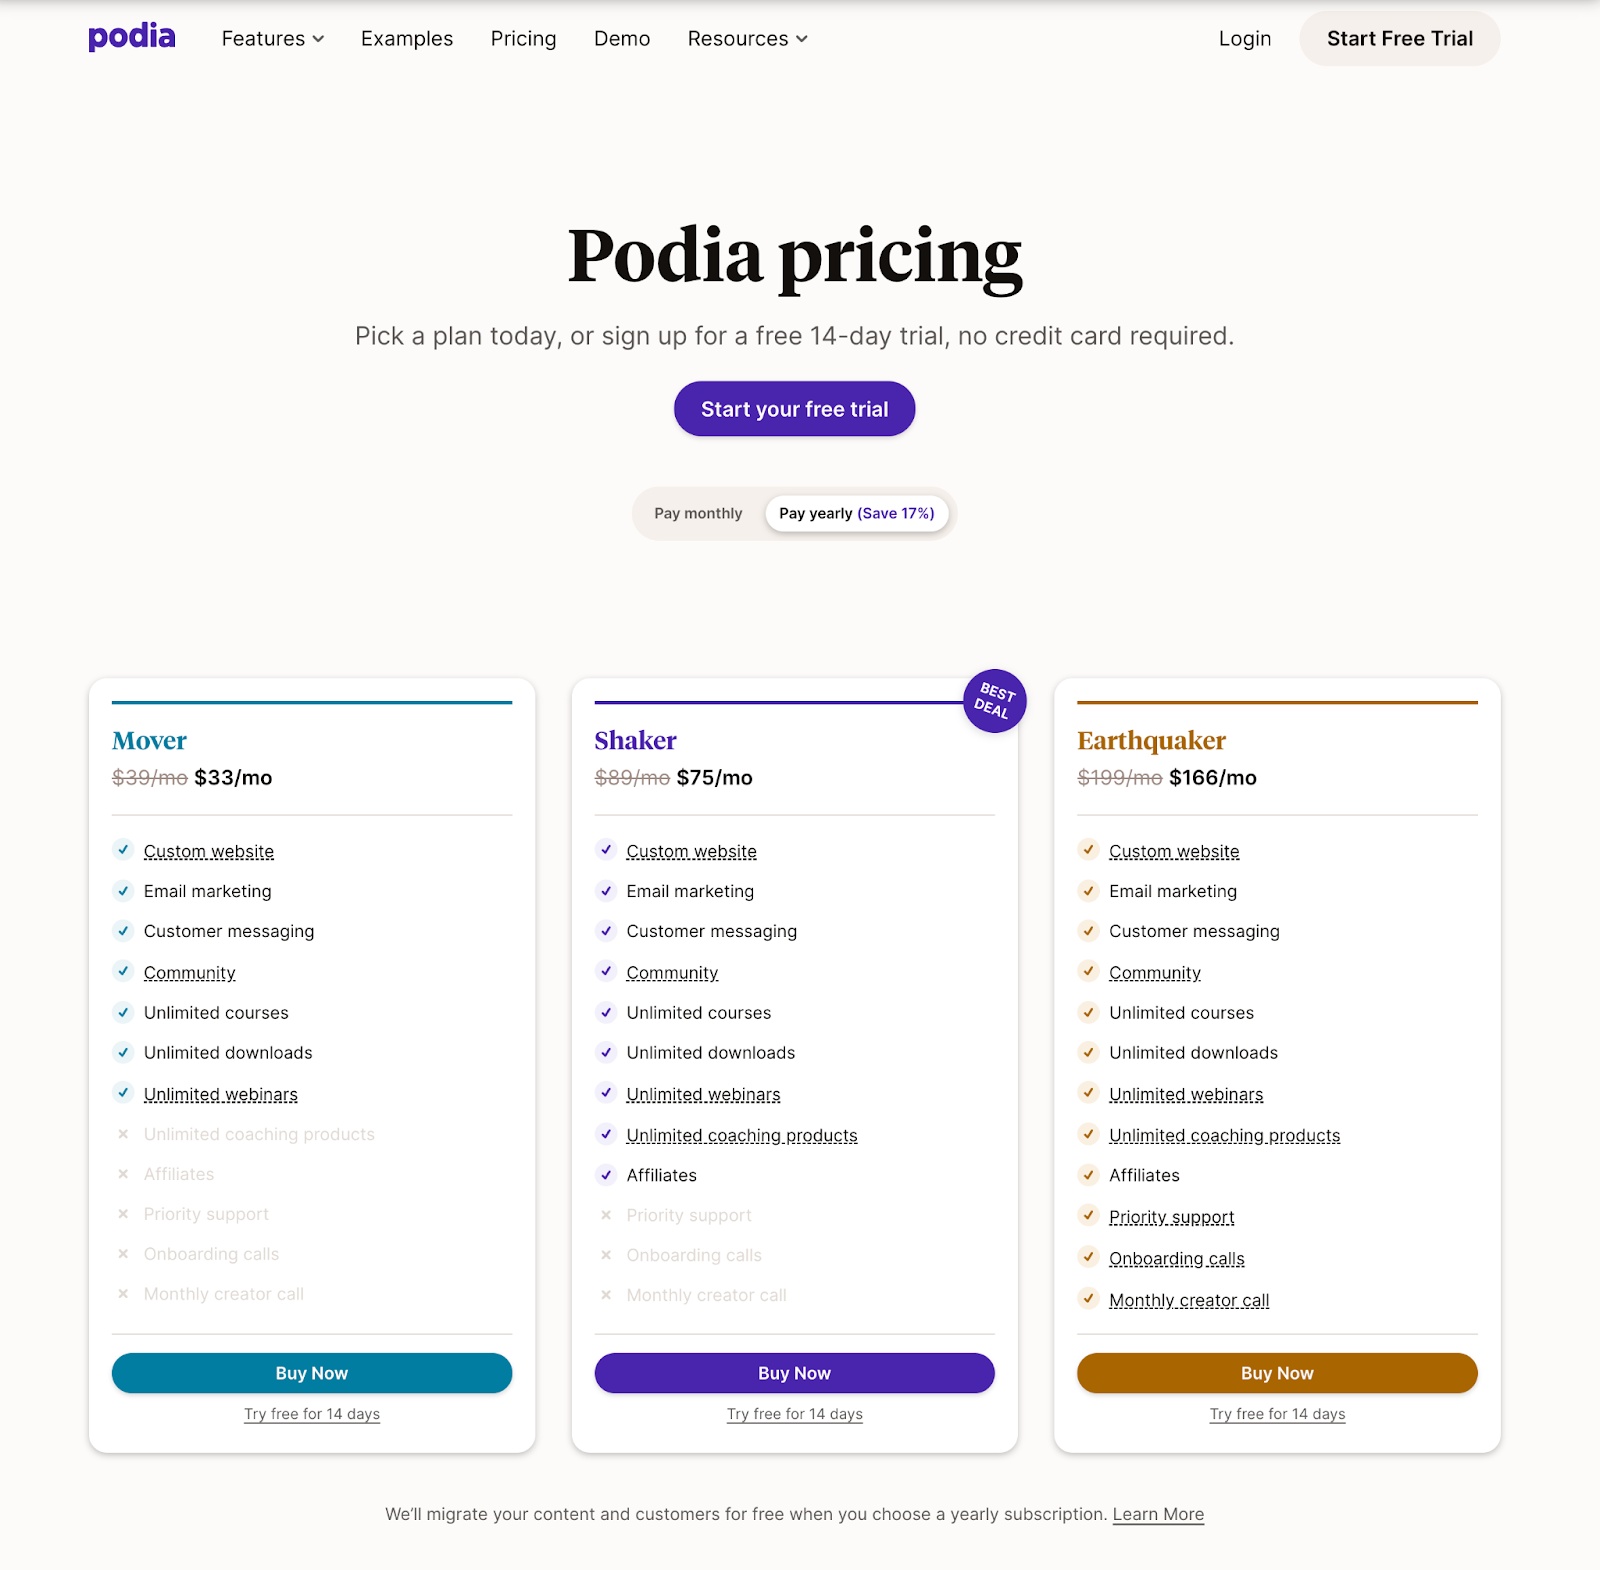The width and height of the screenshot is (1600, 1570).
Task: Click the checkmark icon beside Mover's Custom website
Action: pyautogui.click(x=123, y=850)
